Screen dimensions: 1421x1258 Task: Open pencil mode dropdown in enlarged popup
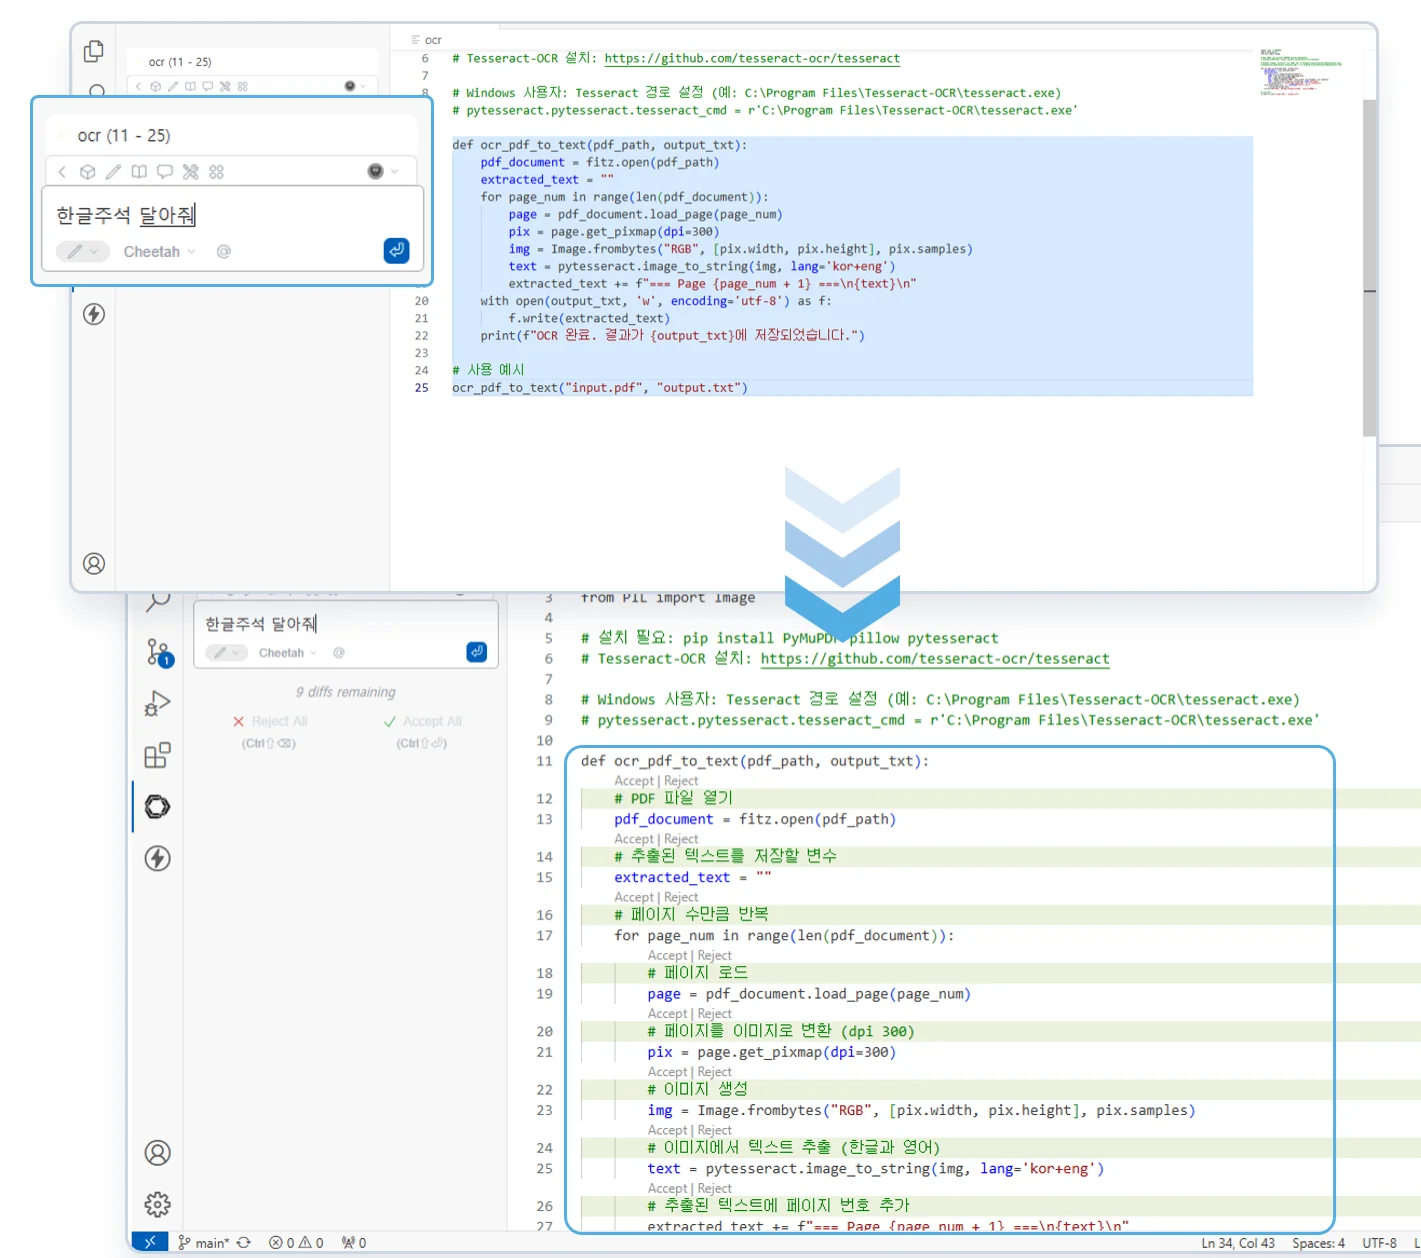tap(82, 252)
